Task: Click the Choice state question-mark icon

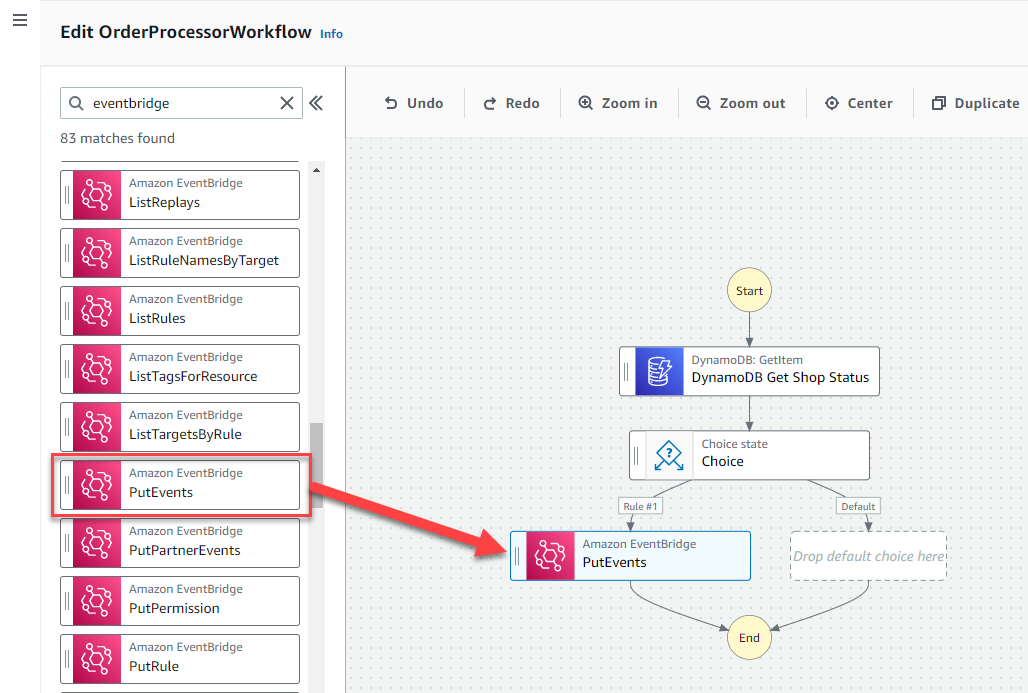Action: pos(669,455)
